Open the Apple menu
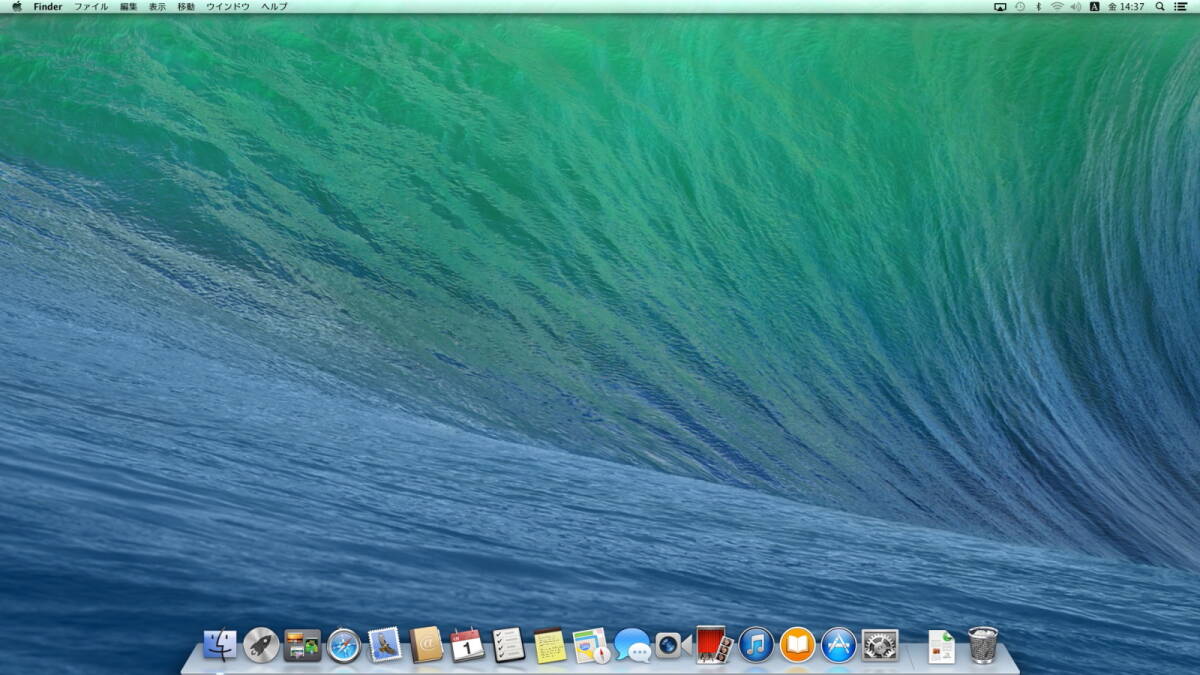 (17, 6)
